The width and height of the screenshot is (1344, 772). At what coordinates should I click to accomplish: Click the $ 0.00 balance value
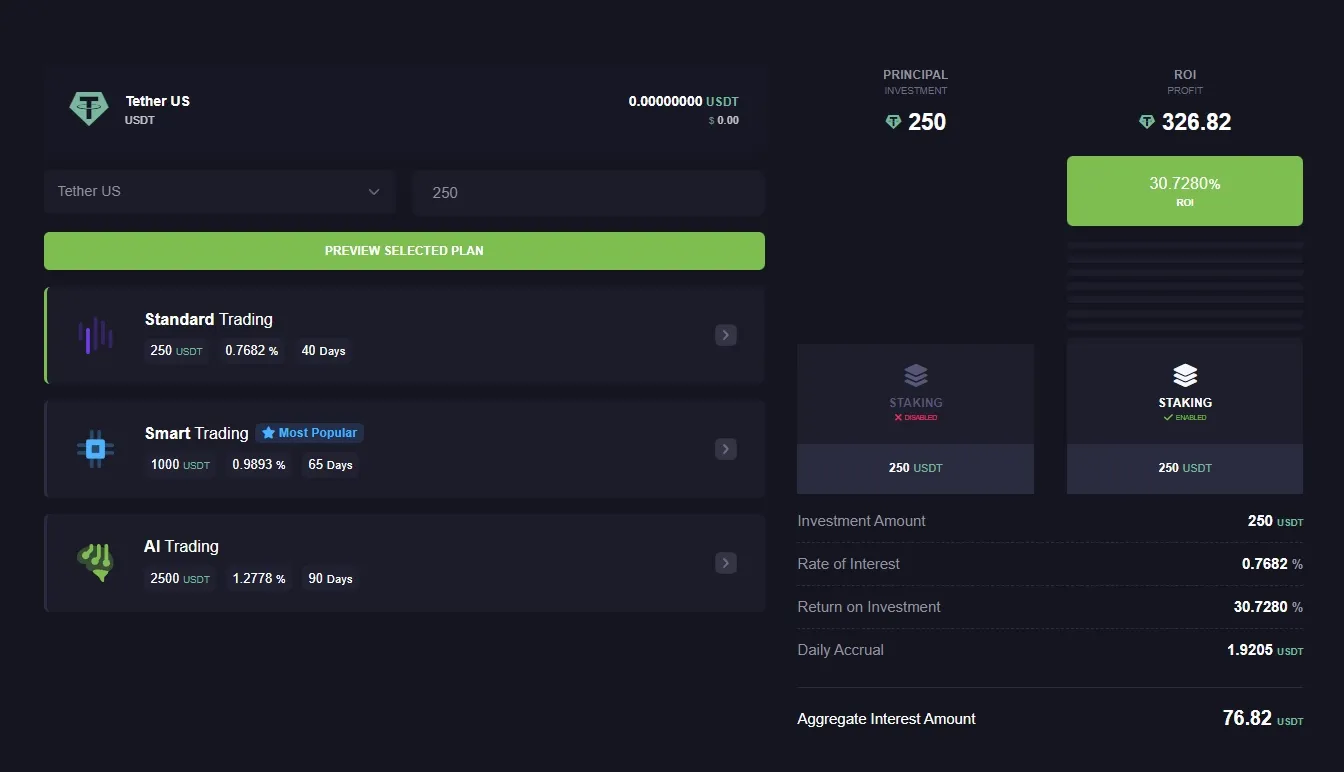[x=724, y=120]
